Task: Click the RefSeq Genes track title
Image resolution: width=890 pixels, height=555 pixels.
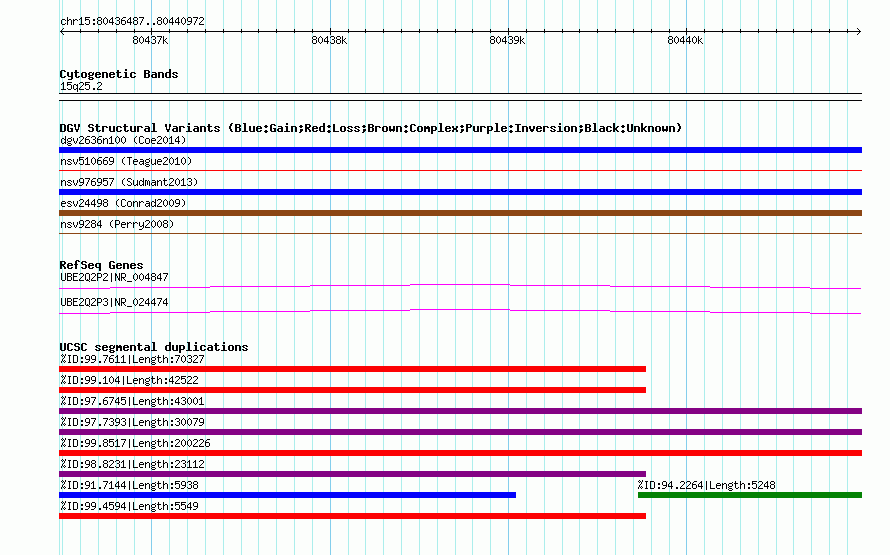Action: [x=101, y=265]
